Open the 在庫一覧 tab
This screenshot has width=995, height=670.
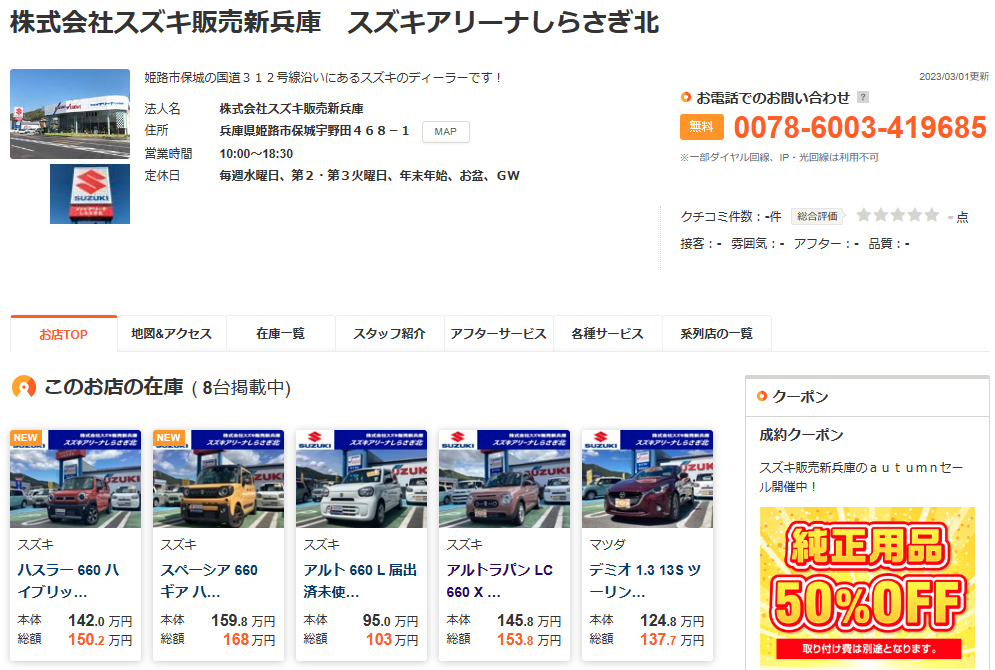click(x=280, y=334)
